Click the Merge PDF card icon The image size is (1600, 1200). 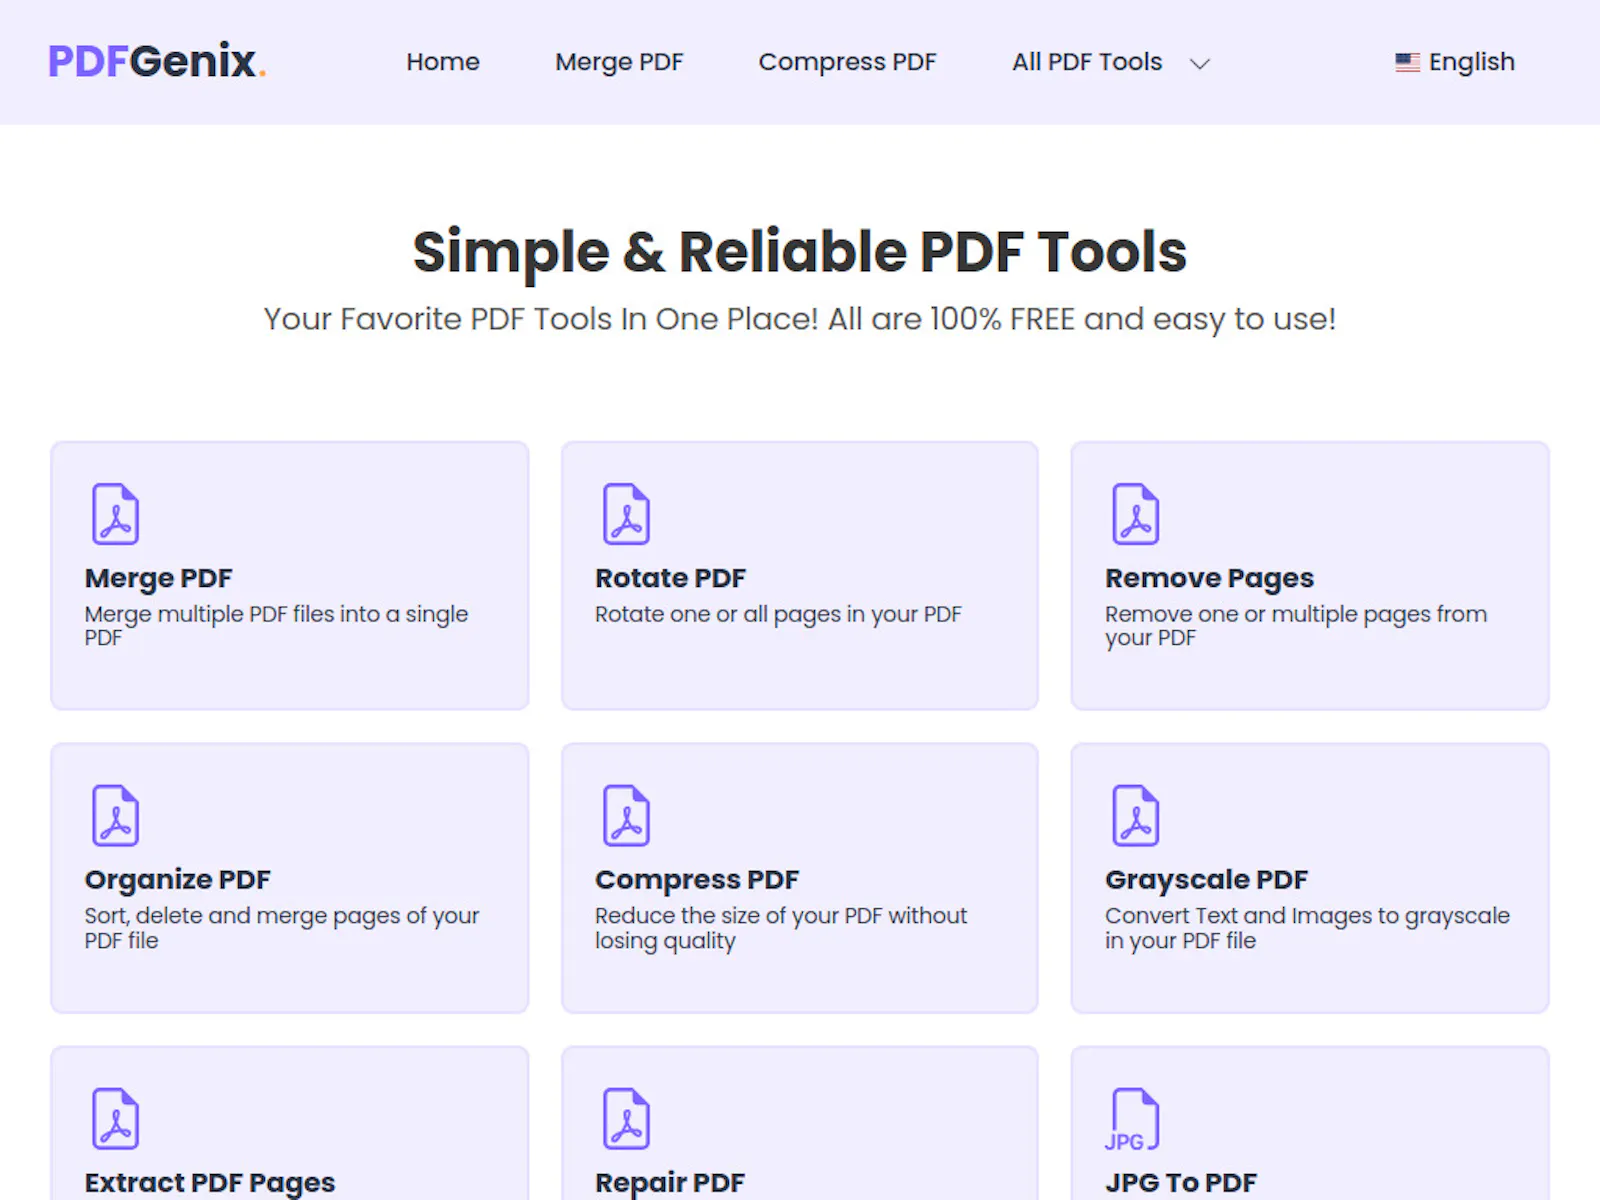(x=116, y=514)
